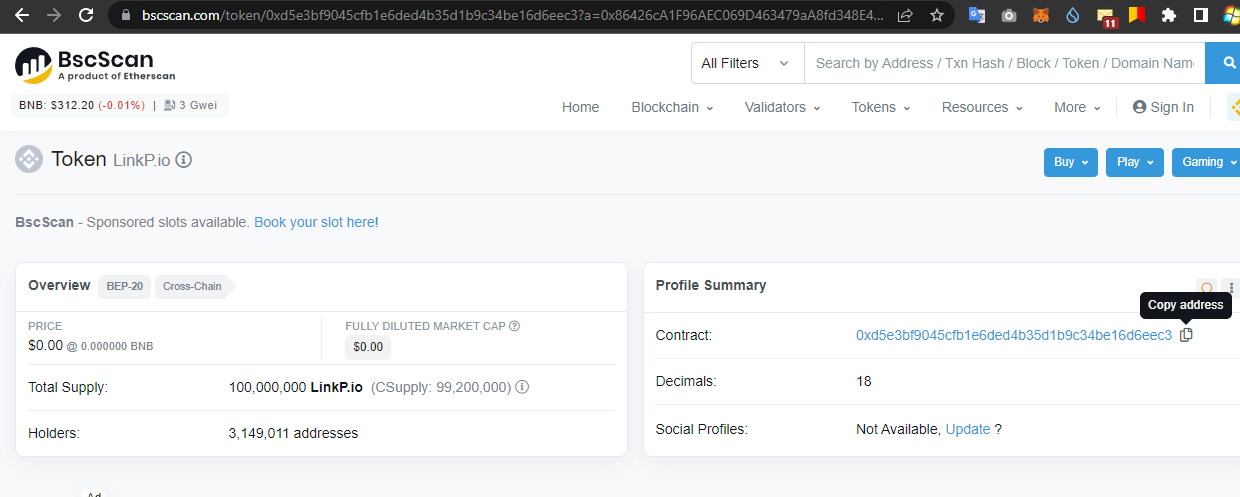The image size is (1240, 497).
Task: Click the BNB chain icon beside Sign In
Action: click(1234, 107)
